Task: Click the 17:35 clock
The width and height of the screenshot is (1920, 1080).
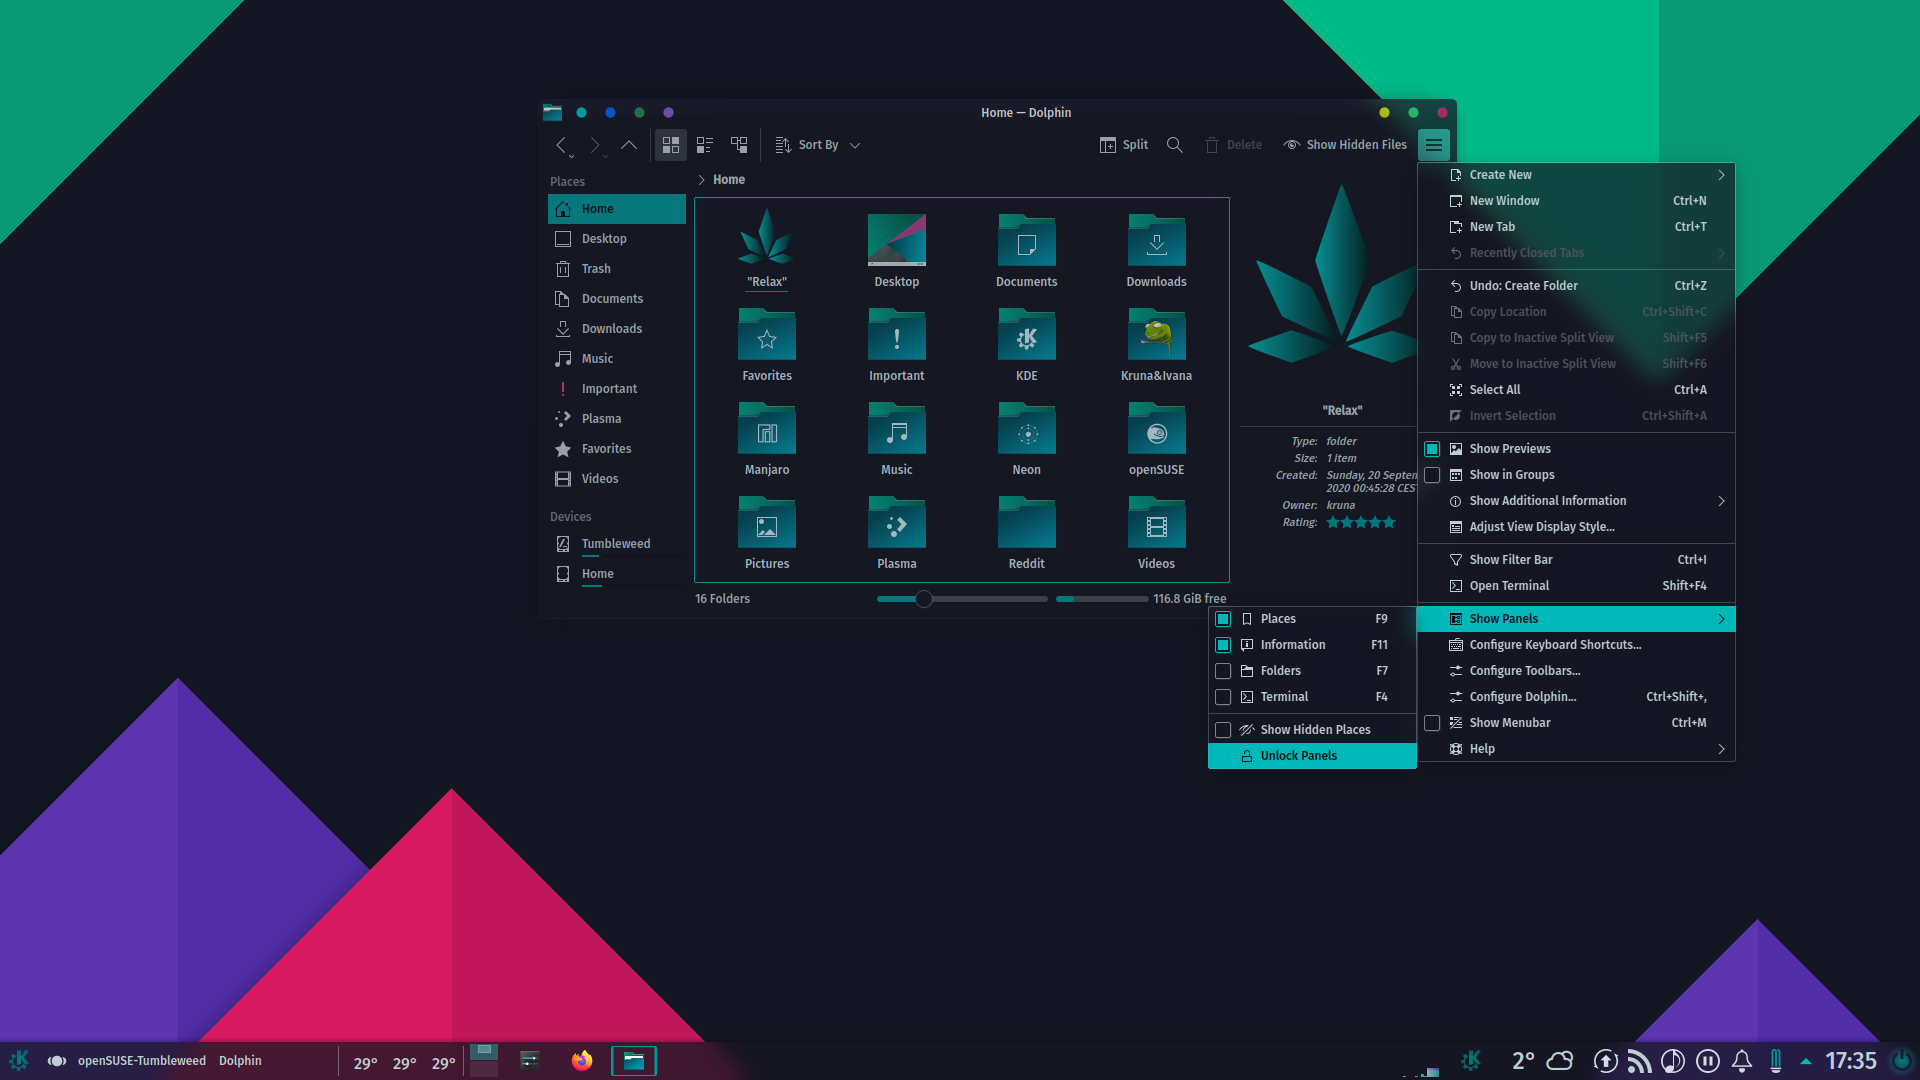Action: point(1851,1060)
